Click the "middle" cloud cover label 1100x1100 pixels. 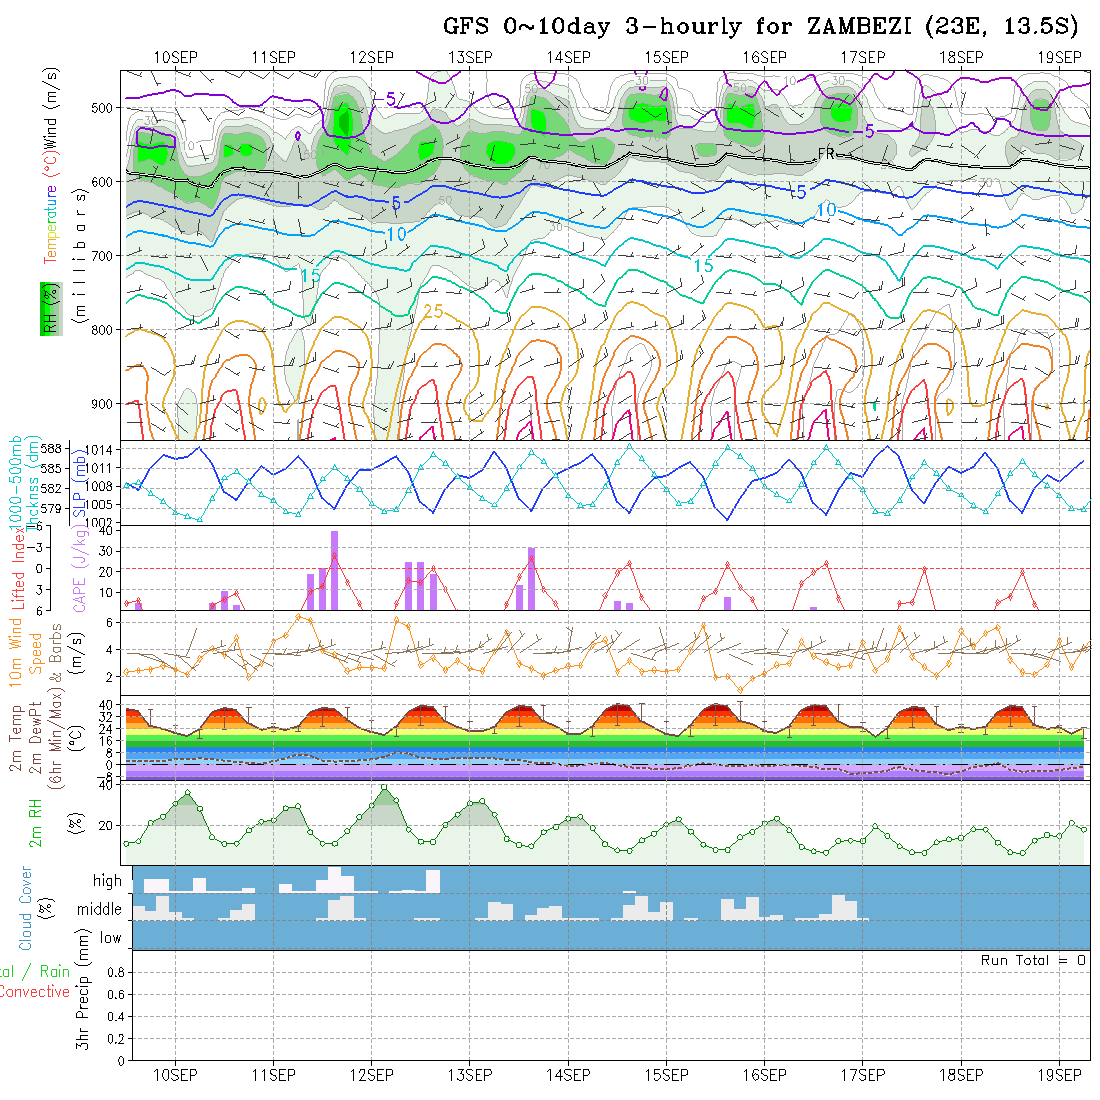pyautogui.click(x=100, y=910)
